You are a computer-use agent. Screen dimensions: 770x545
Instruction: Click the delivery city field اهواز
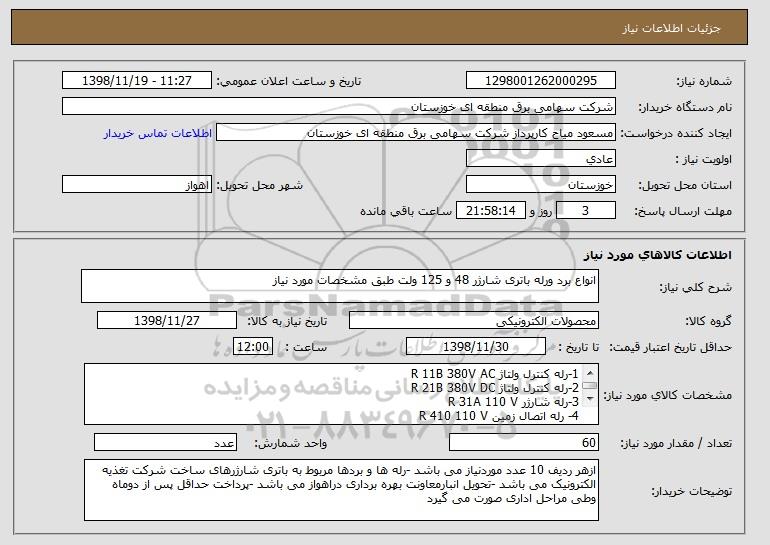click(x=137, y=185)
